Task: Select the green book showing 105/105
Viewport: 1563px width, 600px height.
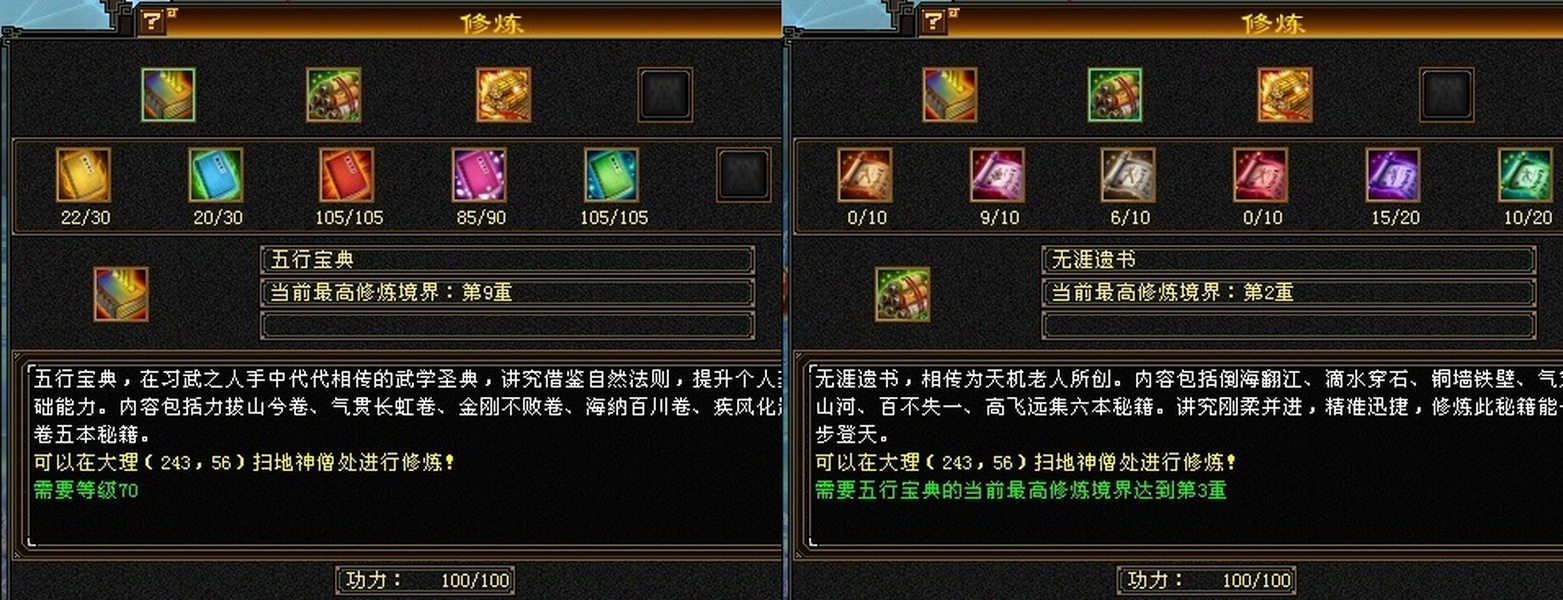Action: coord(611,175)
